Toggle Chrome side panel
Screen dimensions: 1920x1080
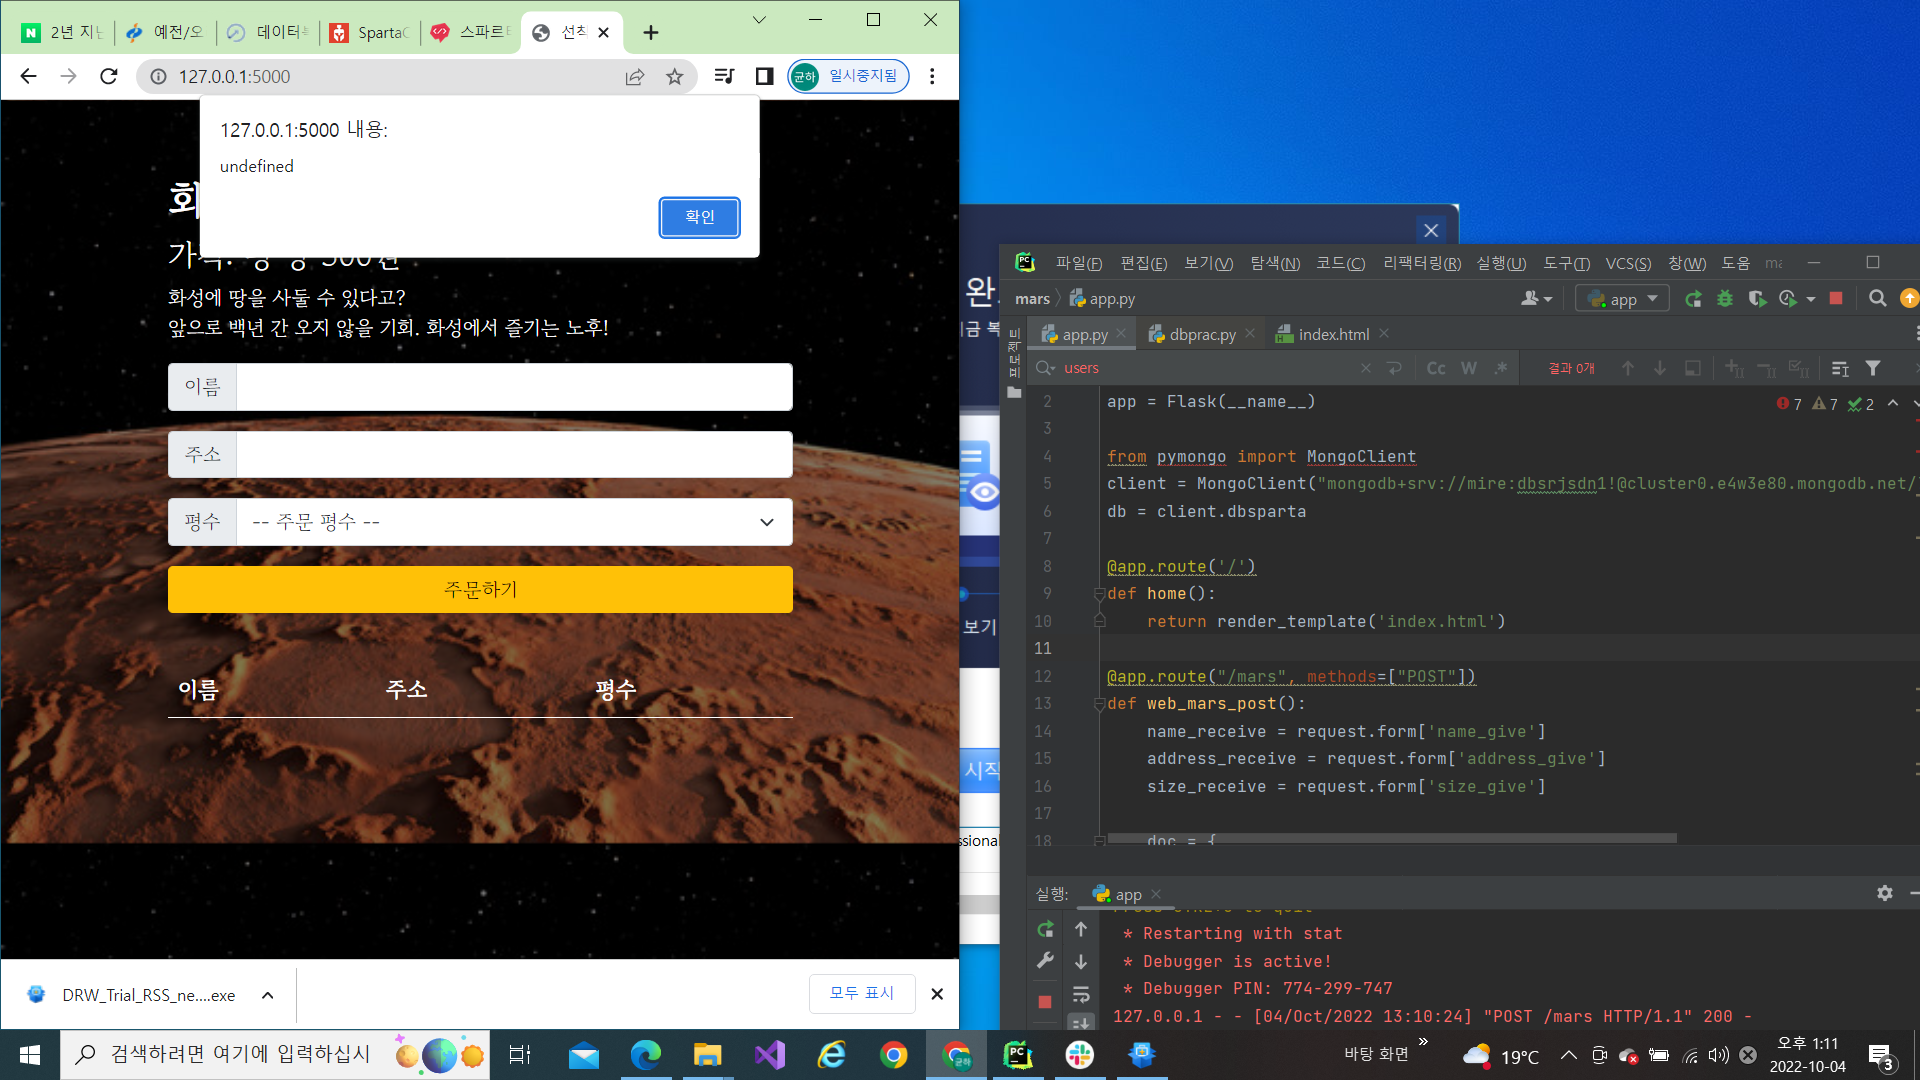(x=765, y=76)
